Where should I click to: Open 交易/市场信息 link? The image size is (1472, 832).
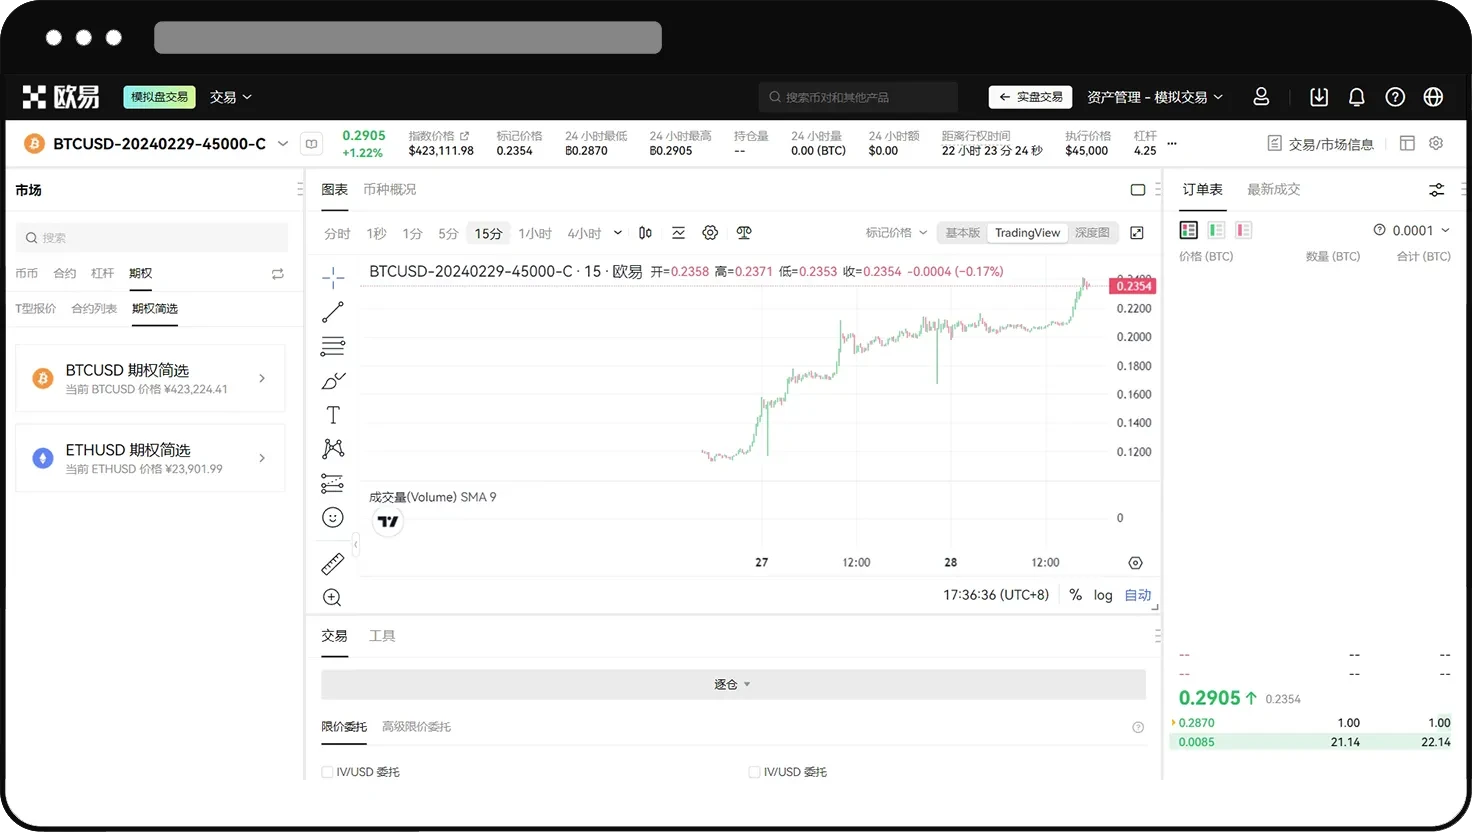(1320, 144)
